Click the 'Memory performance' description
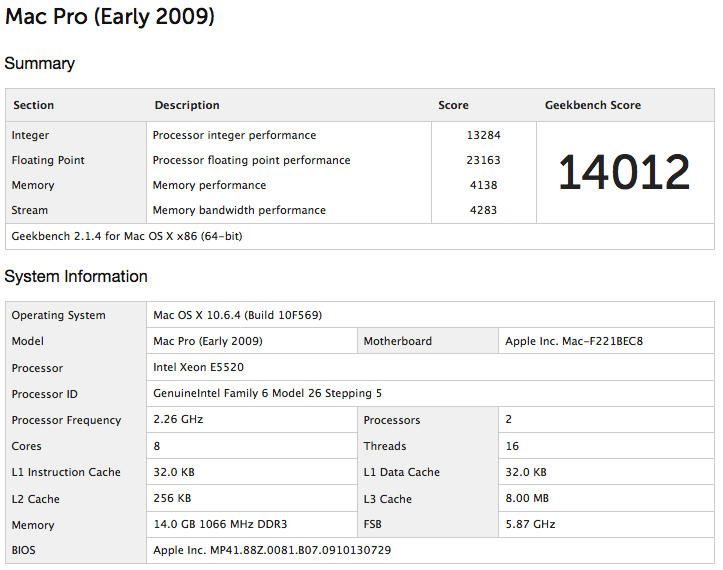 [209, 185]
